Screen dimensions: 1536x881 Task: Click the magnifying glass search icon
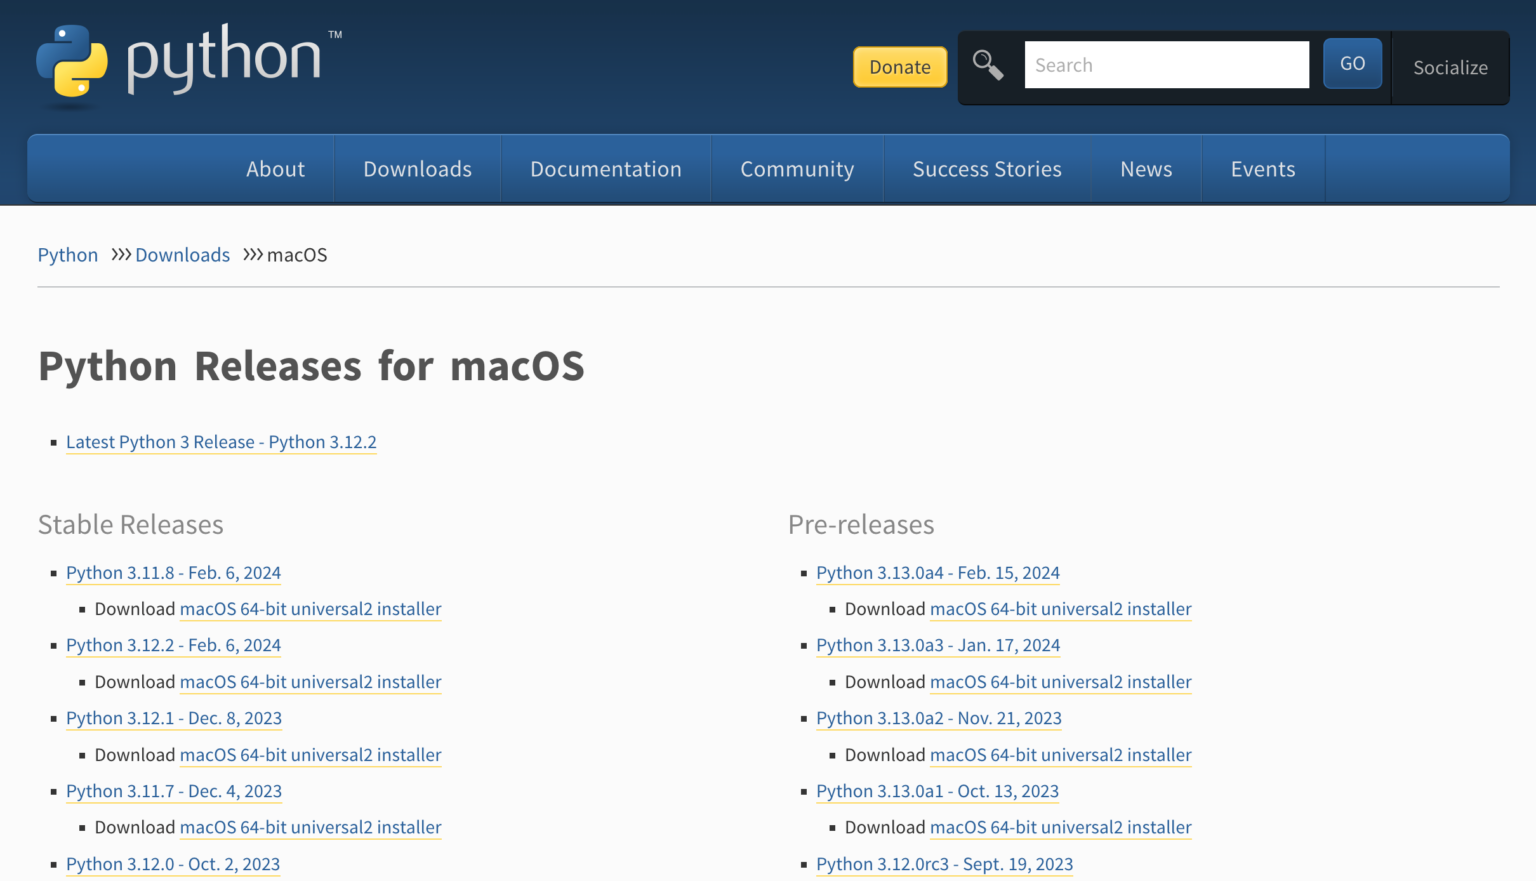[x=988, y=64]
